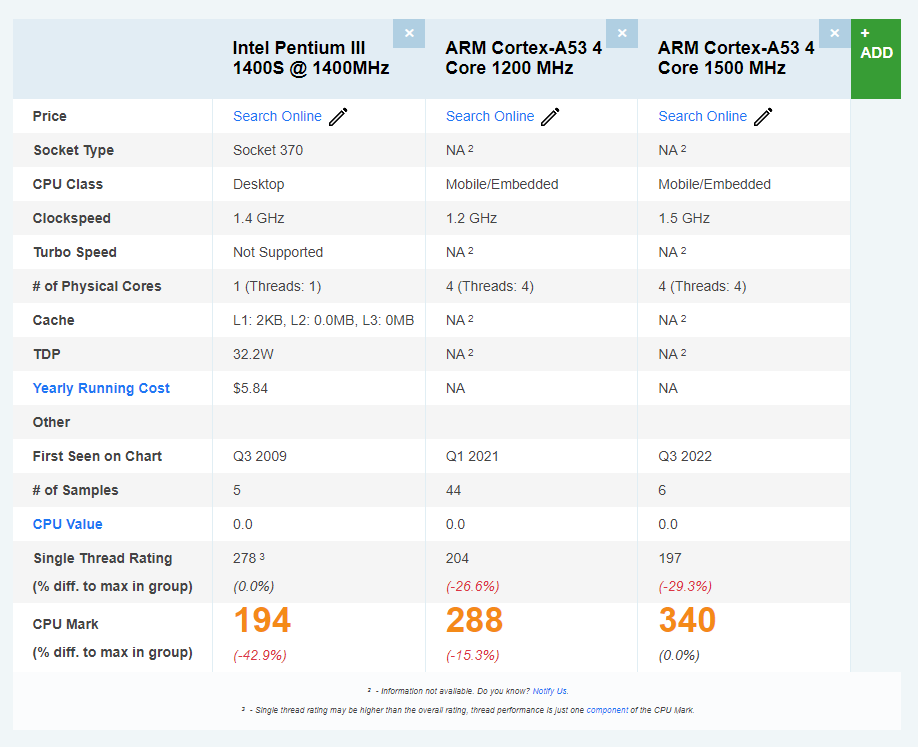The width and height of the screenshot is (918, 747).
Task: Click the # of Physical Cores label
Action: [97, 286]
